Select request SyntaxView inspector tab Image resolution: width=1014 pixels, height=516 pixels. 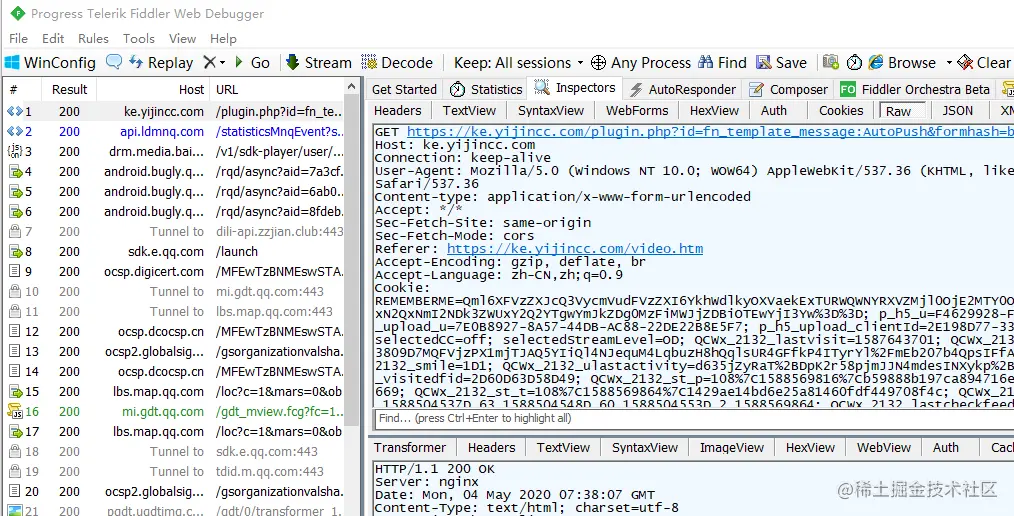[552, 111]
